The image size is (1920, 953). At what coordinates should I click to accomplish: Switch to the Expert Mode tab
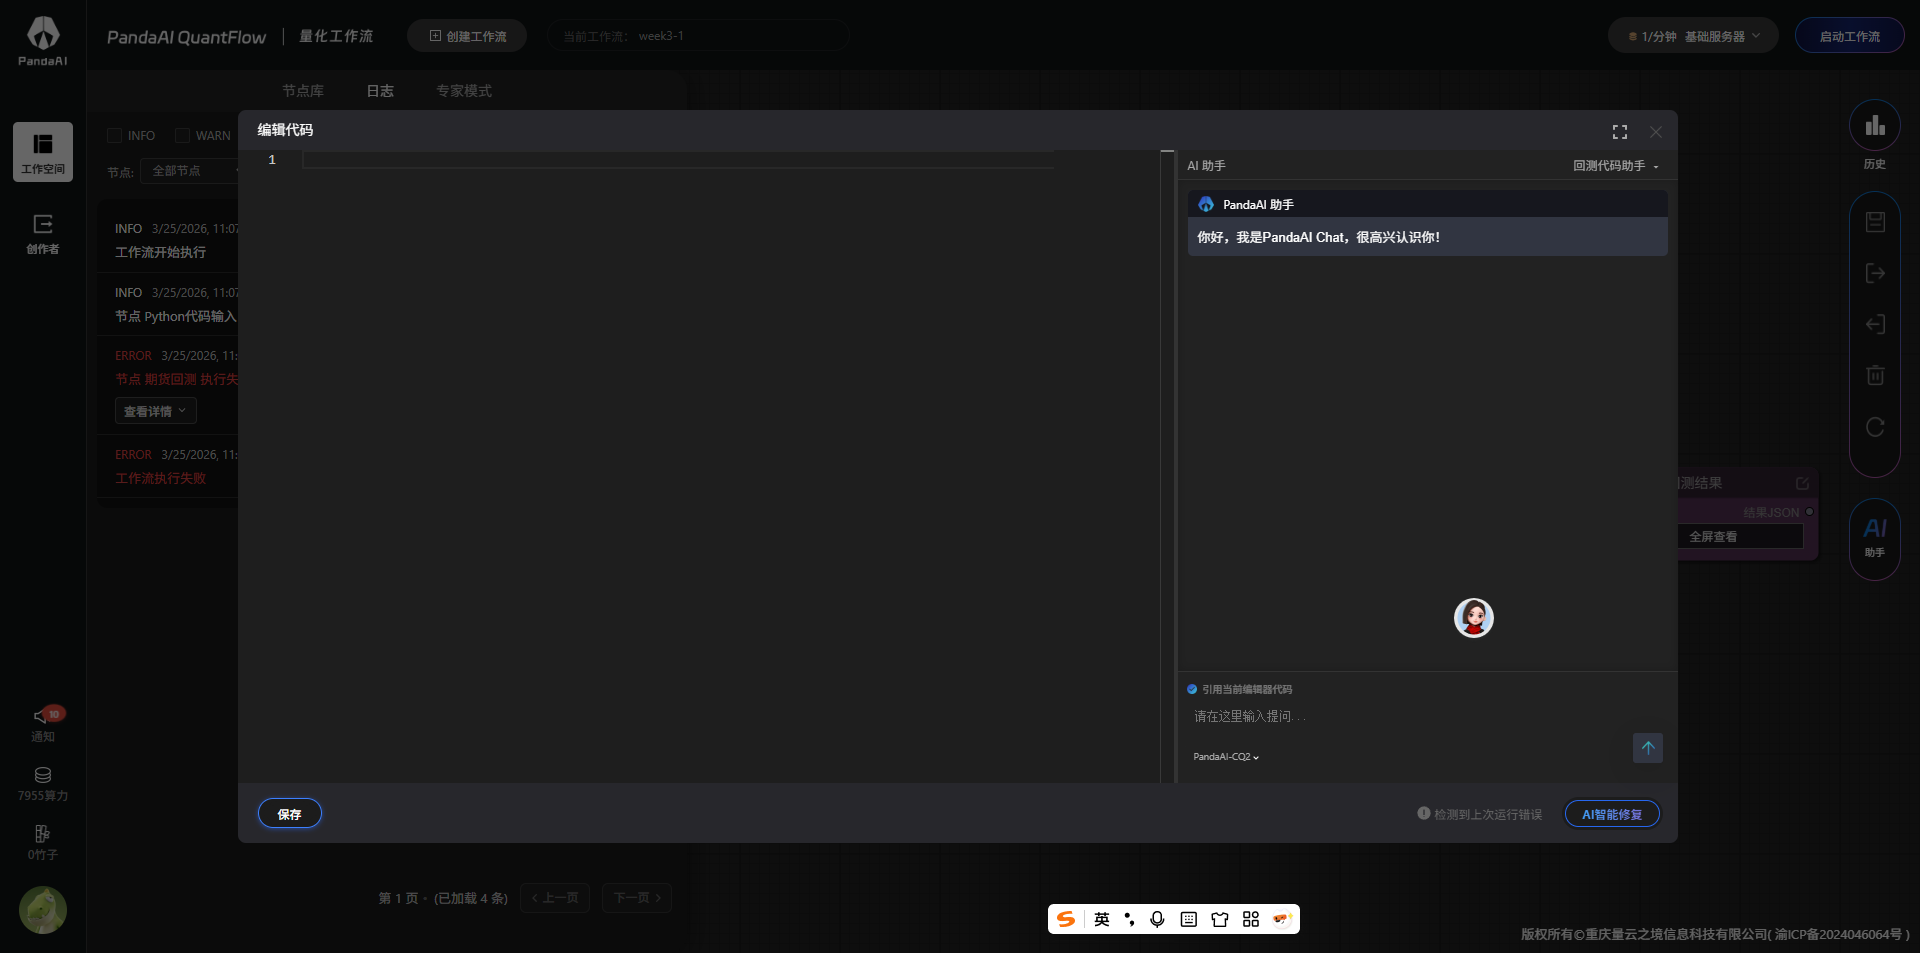pos(463,91)
